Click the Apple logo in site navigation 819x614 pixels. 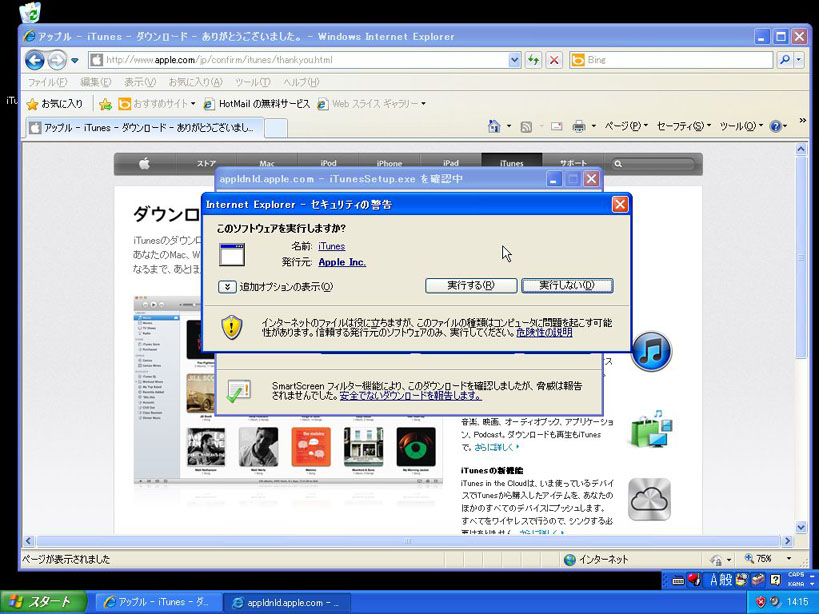(x=145, y=163)
